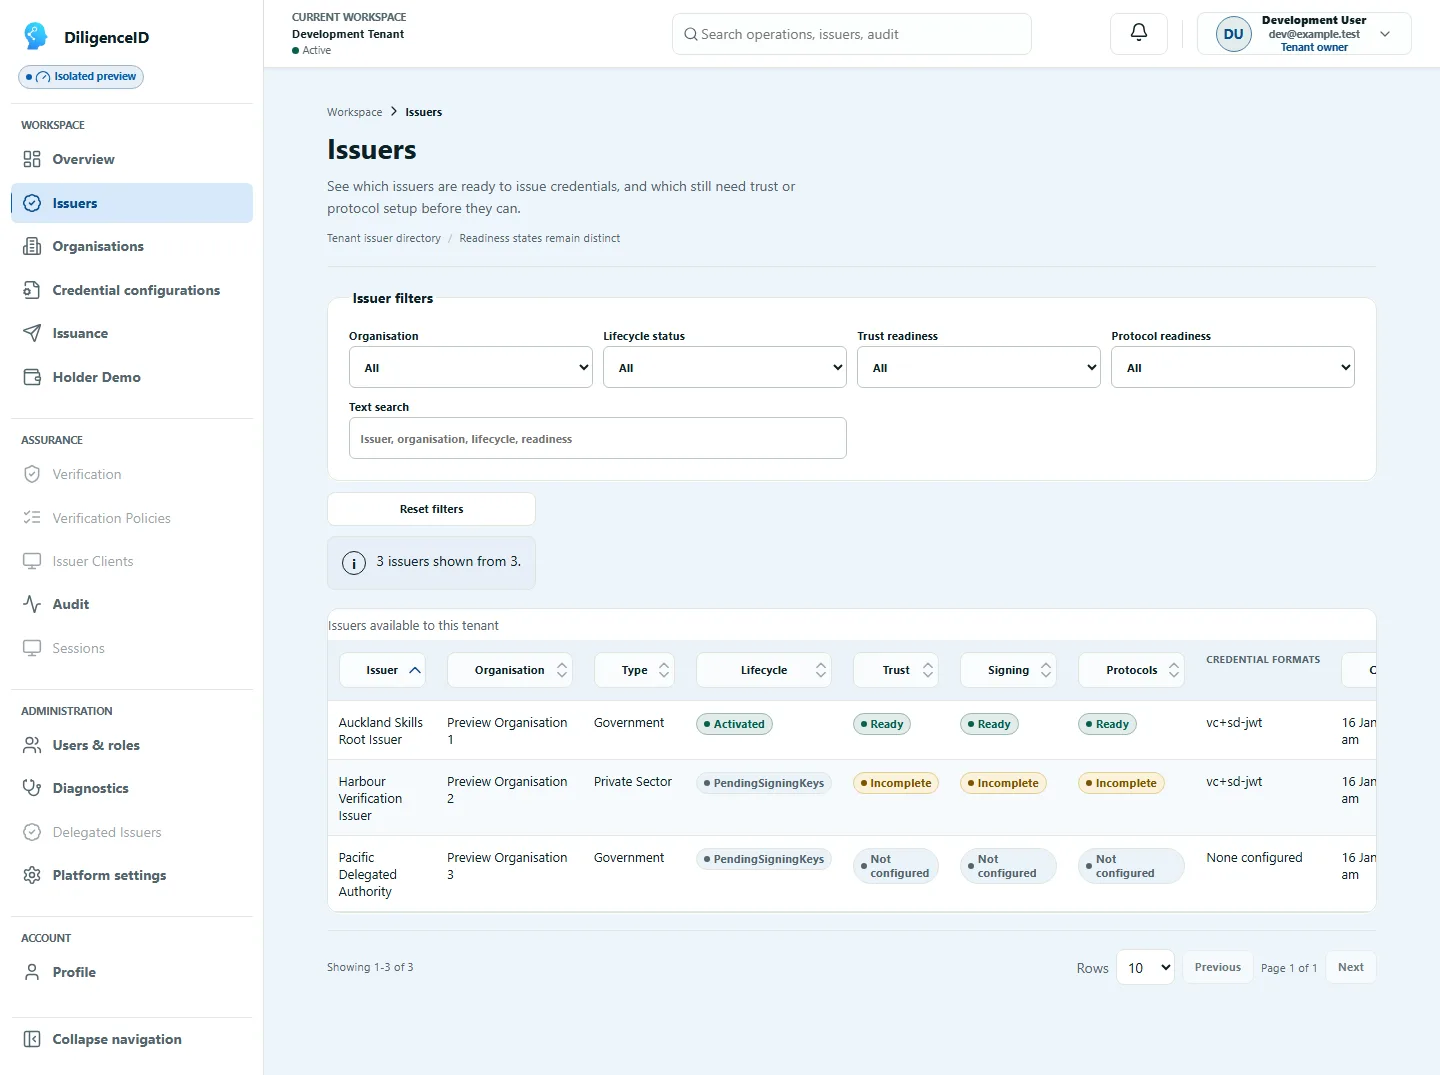Open notifications bell icon
1440x1075 pixels.
[x=1138, y=33]
